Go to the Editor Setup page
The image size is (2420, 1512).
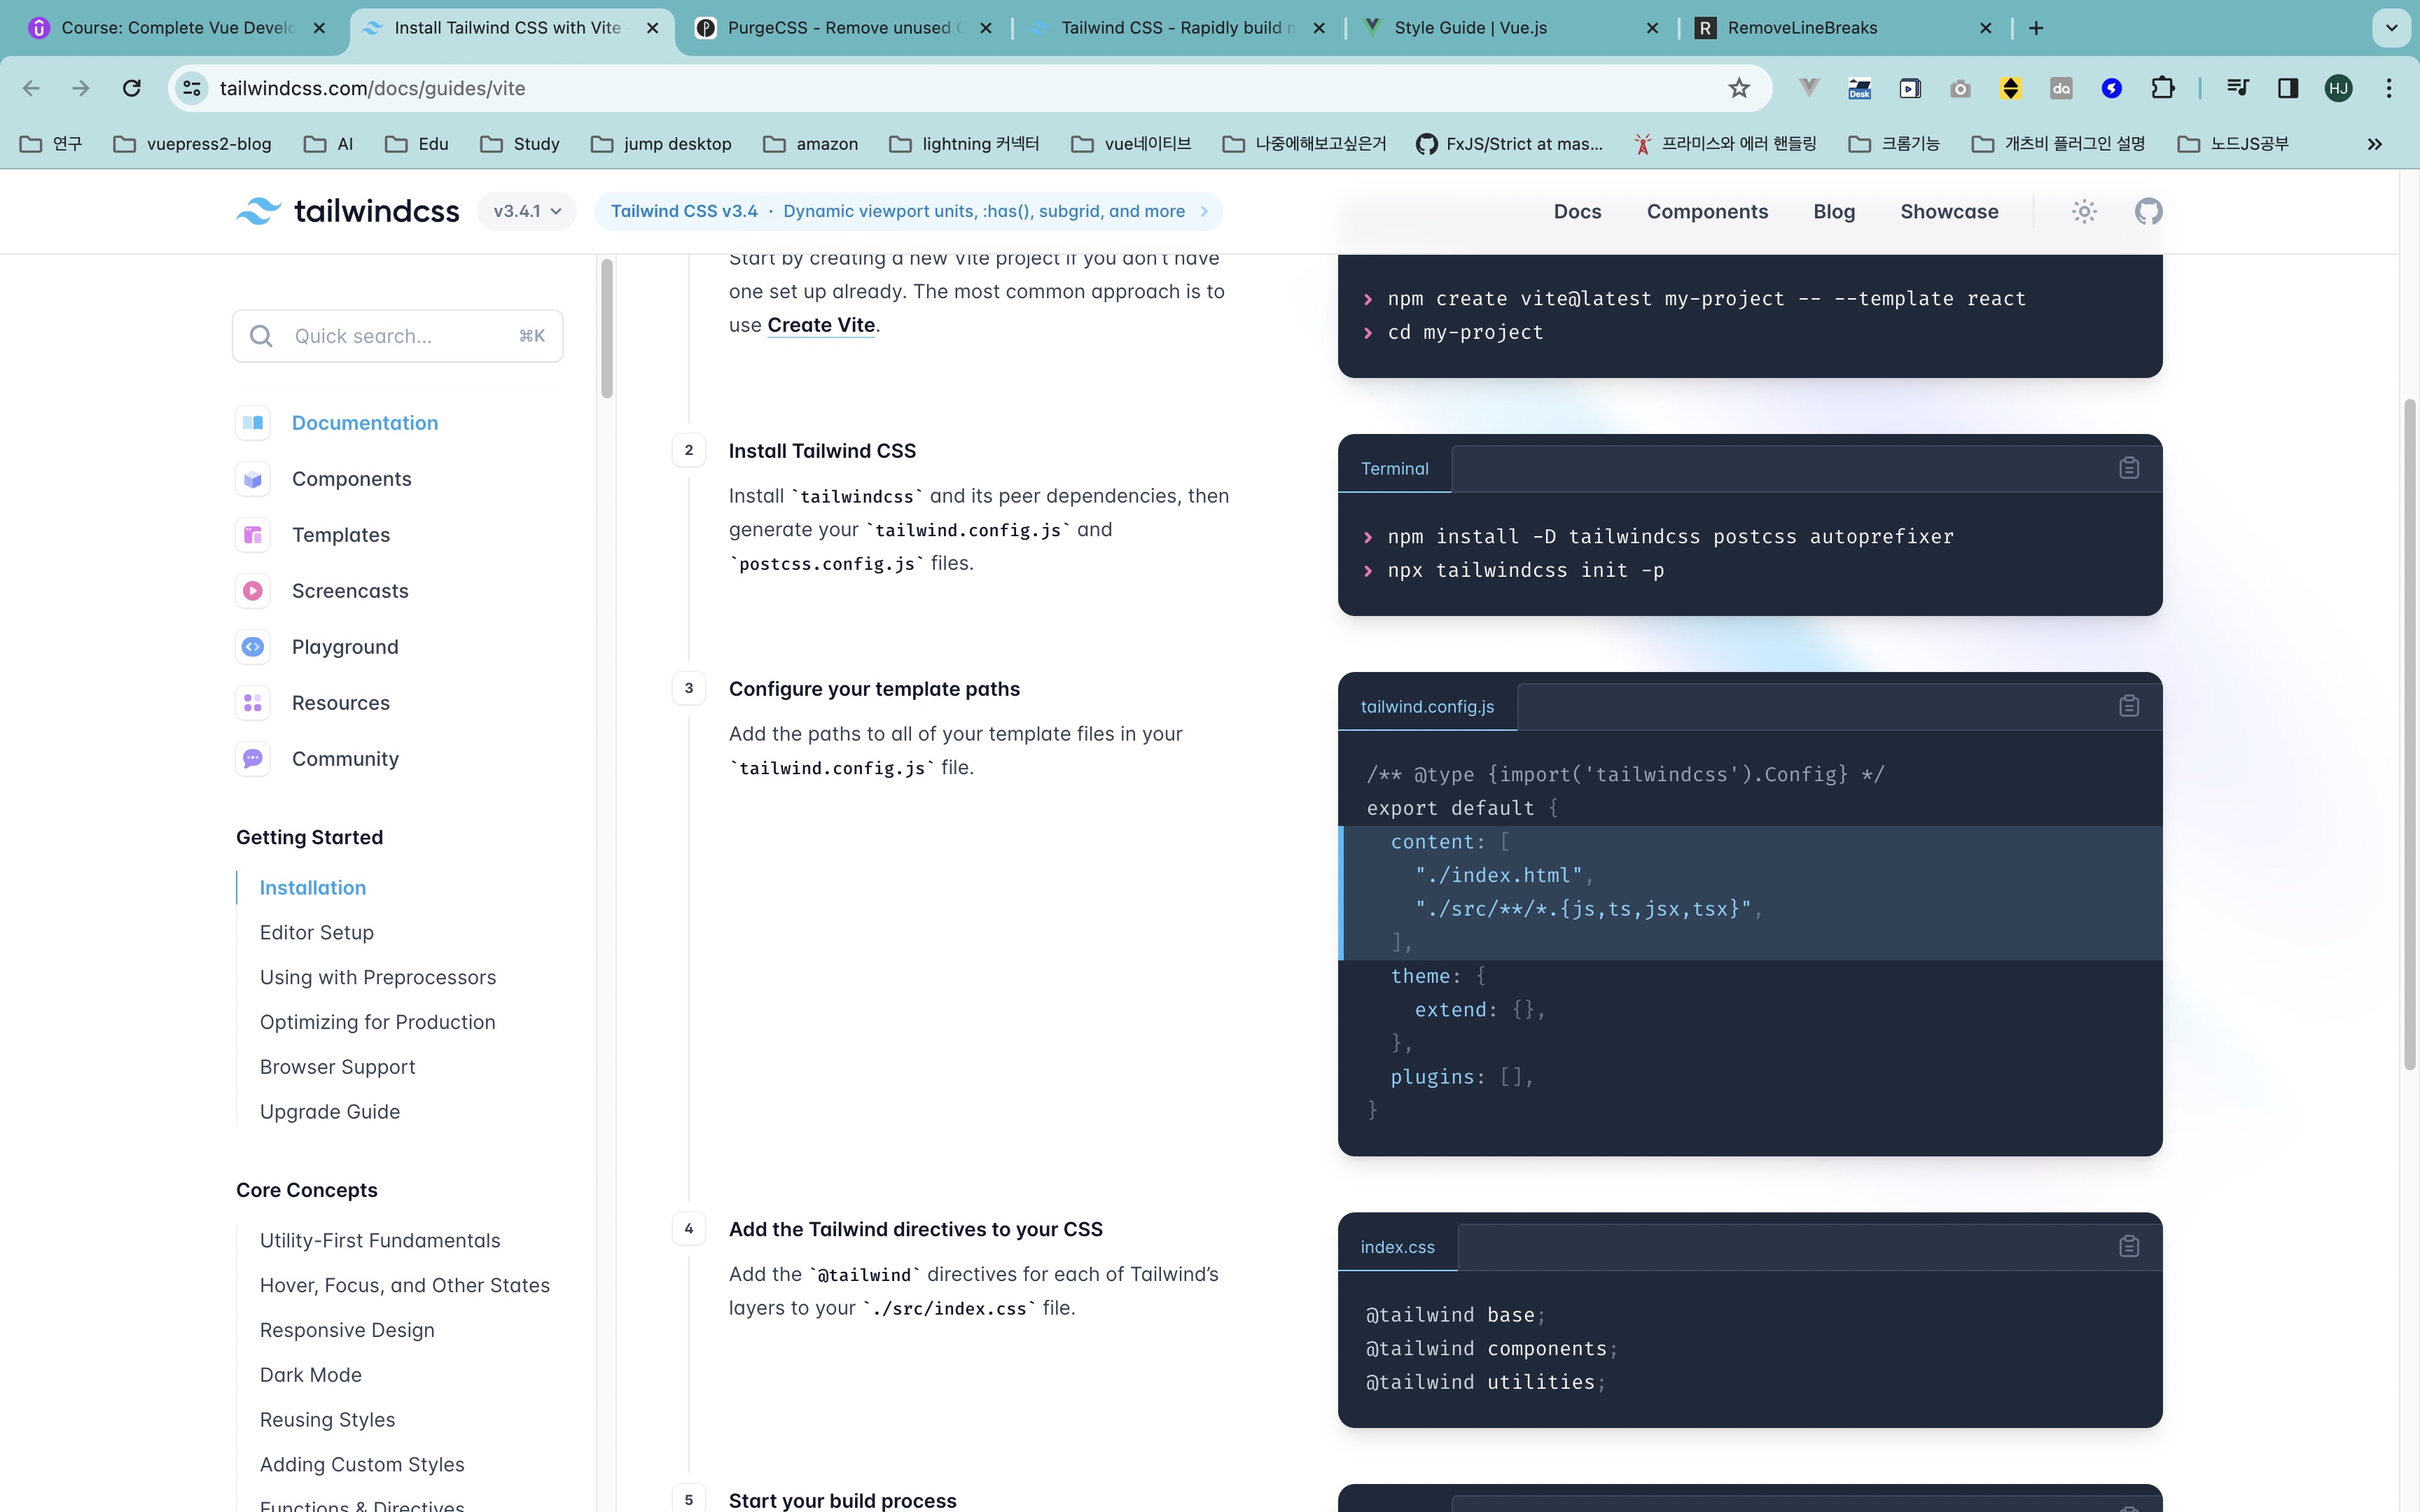316,932
